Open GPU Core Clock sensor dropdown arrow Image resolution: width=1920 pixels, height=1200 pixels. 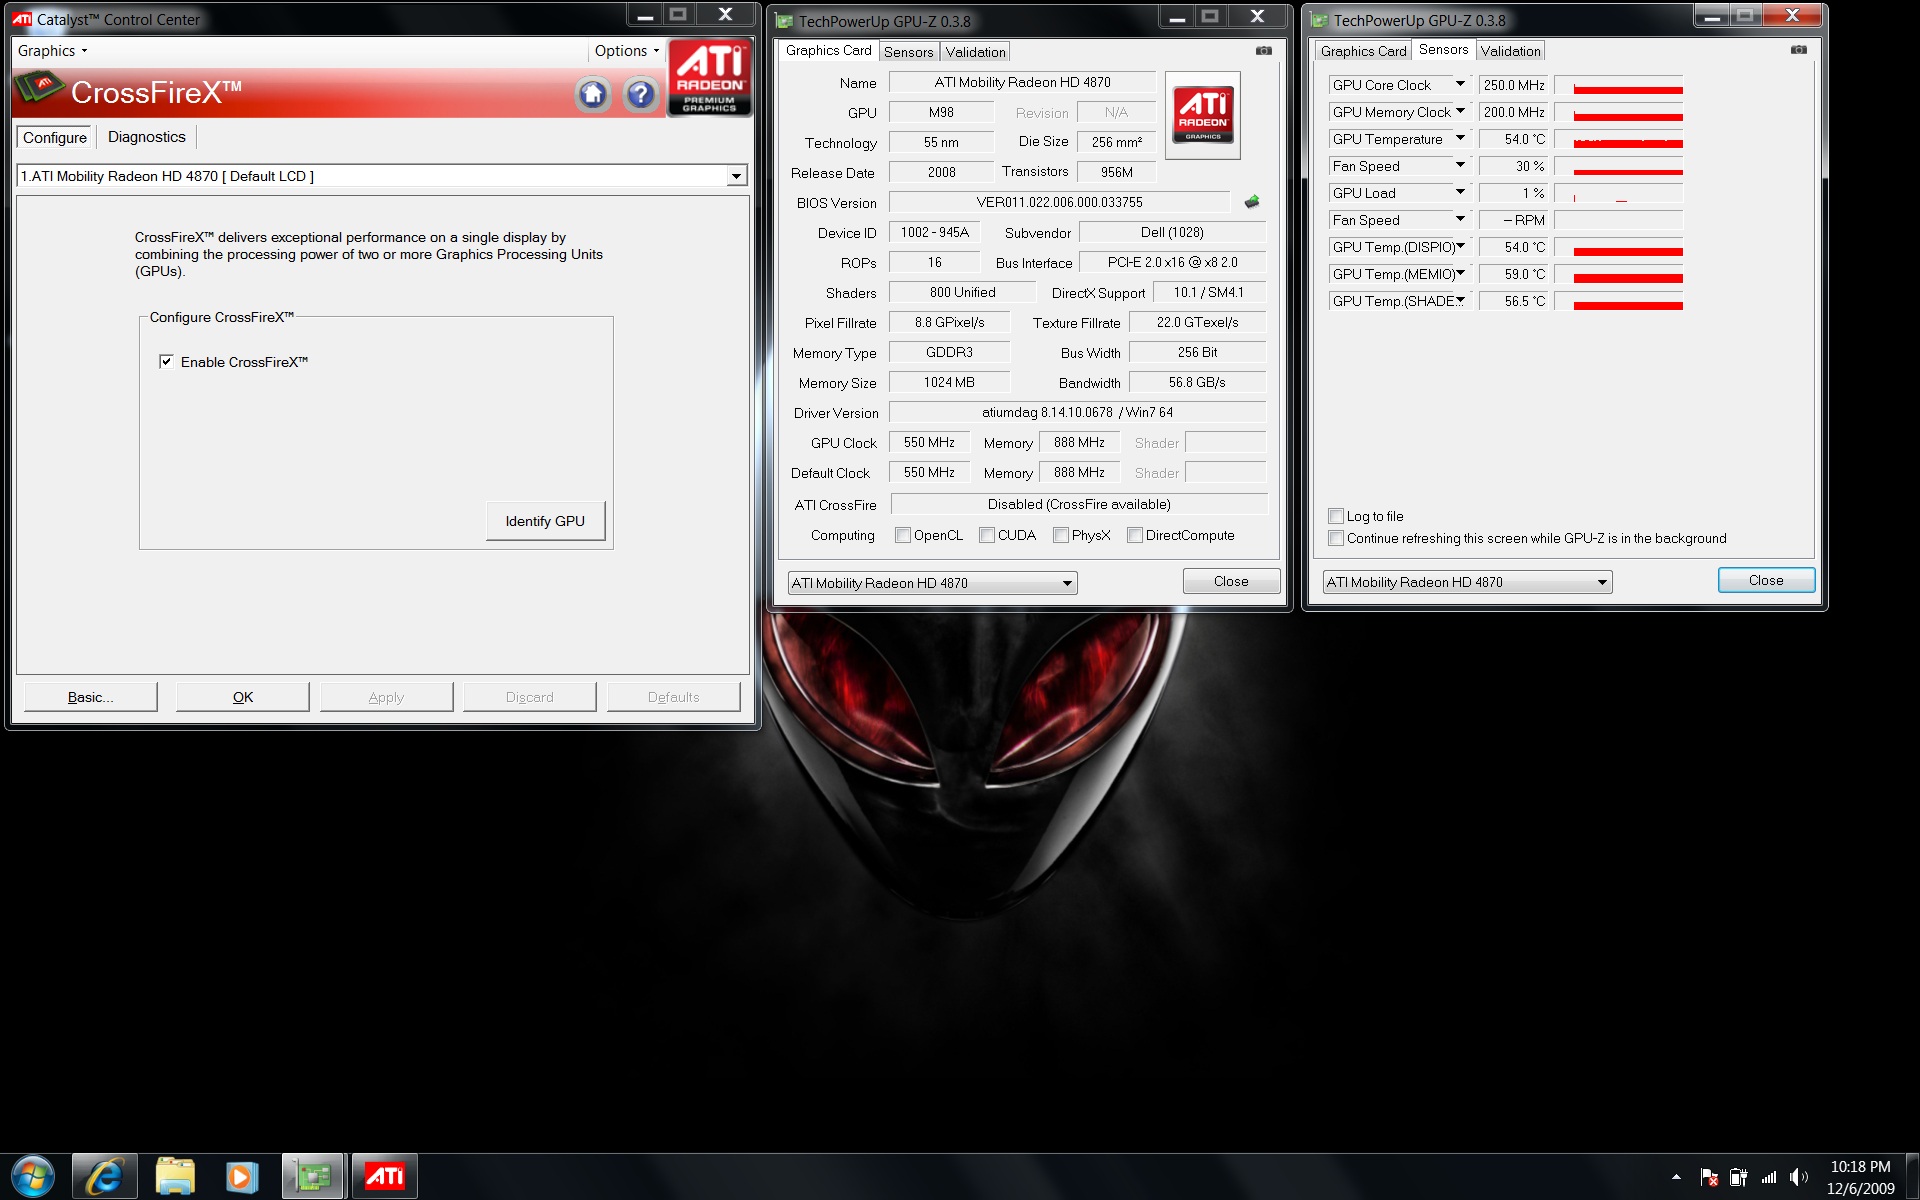click(1460, 85)
